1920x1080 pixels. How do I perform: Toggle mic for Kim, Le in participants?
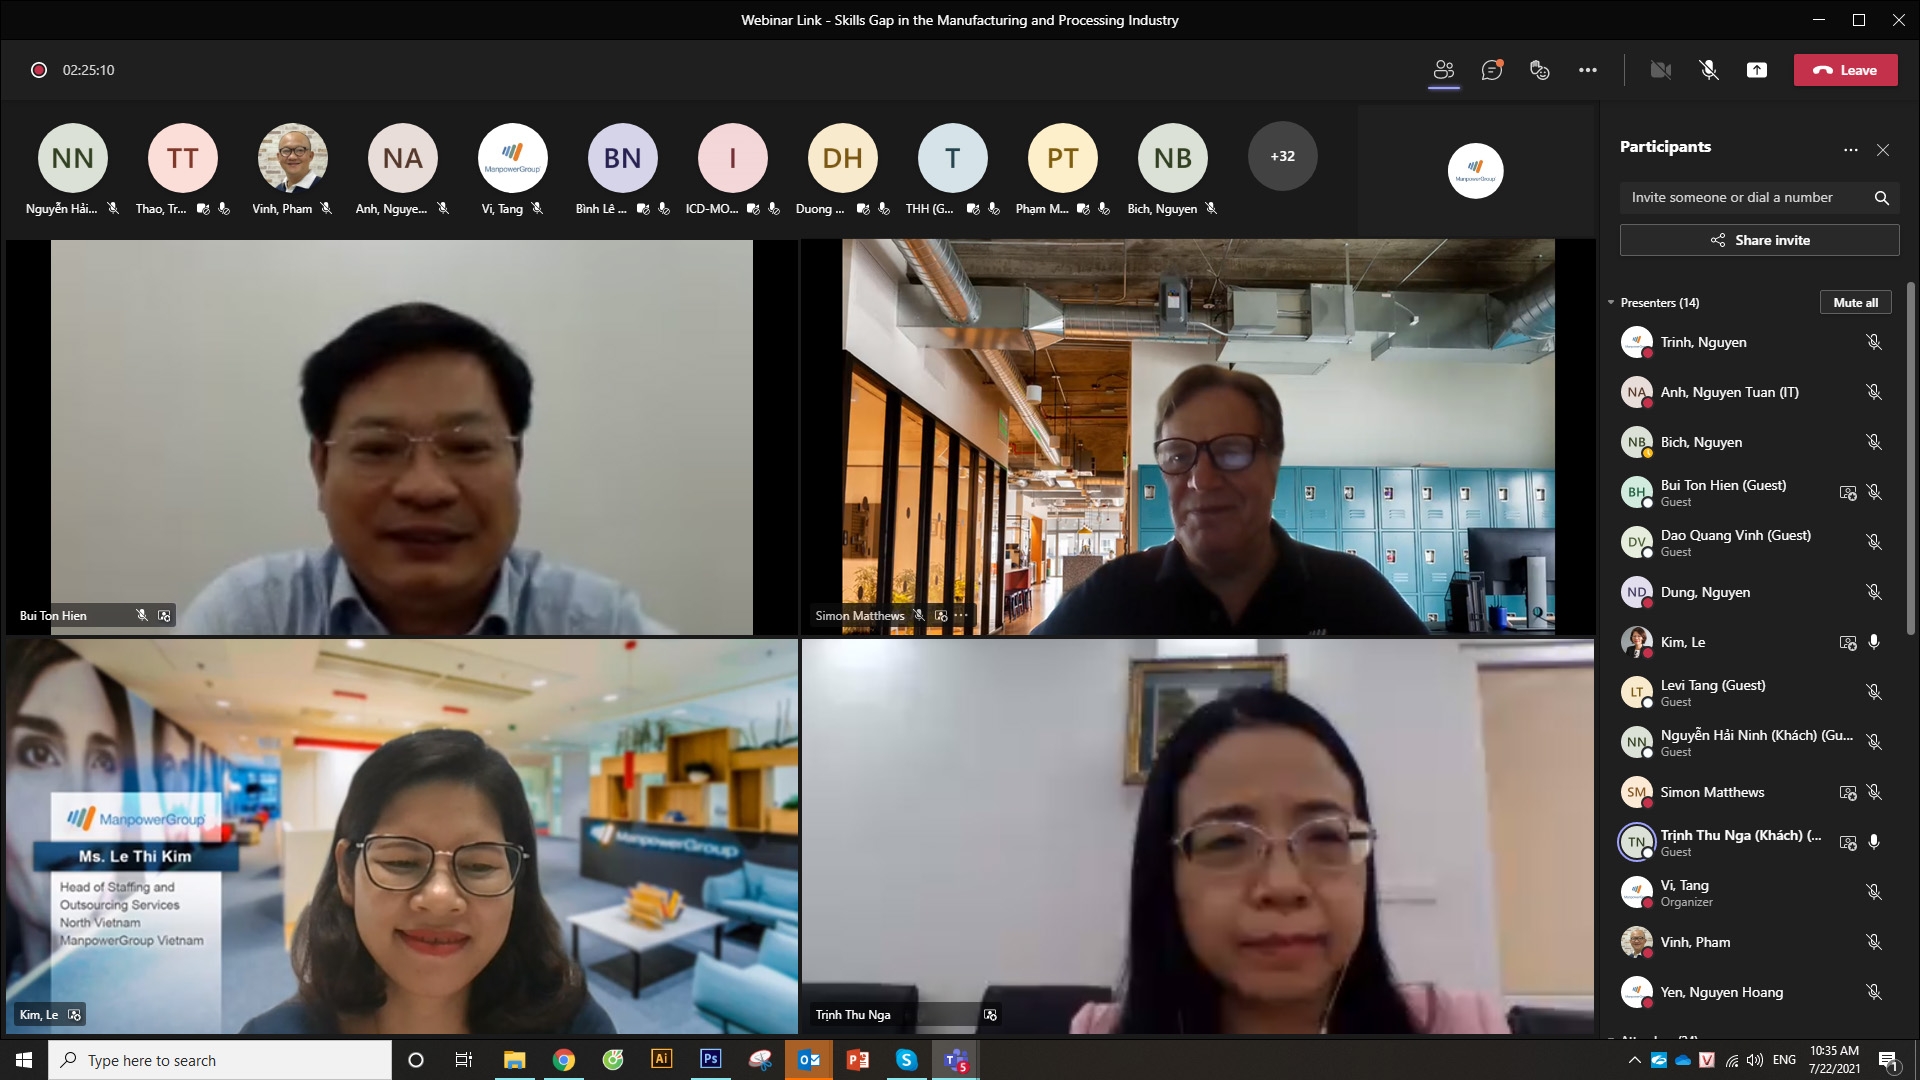pos(1874,642)
